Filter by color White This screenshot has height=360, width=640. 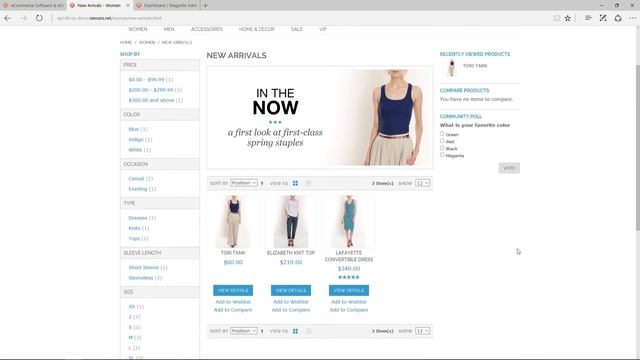[x=136, y=150]
